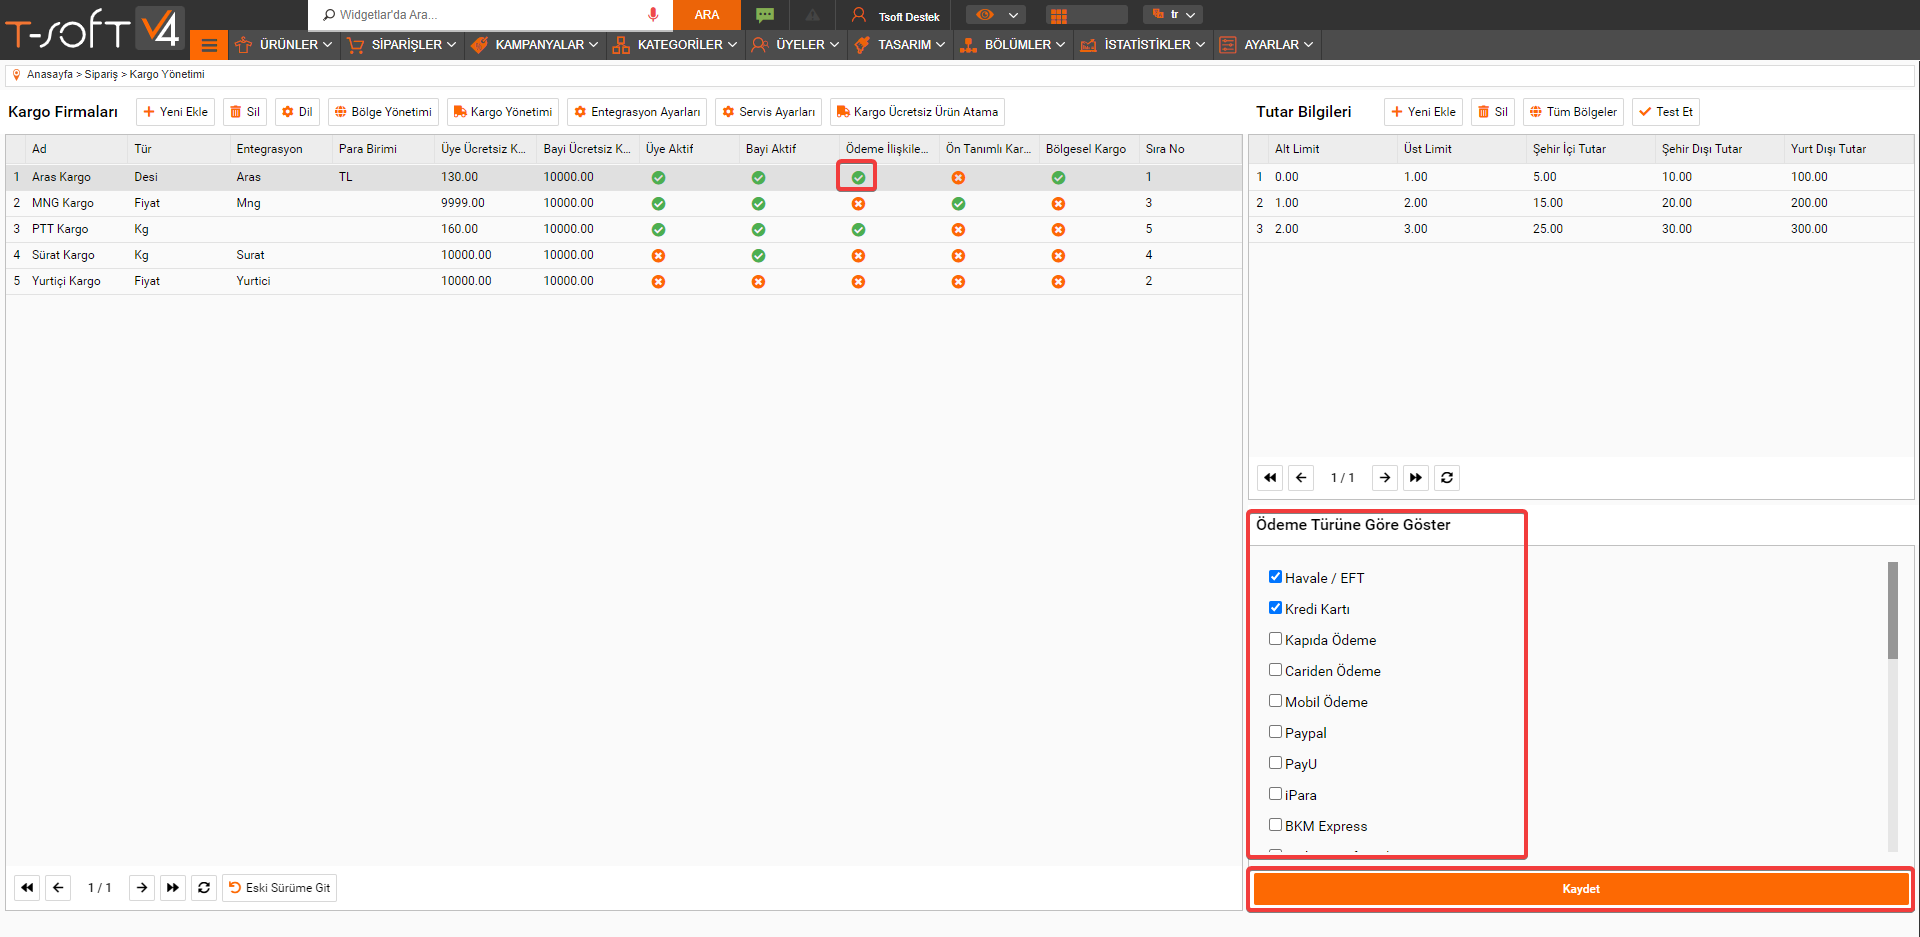
Task: Go to previous page in Tutar Bilgileri
Action: coord(1301,478)
